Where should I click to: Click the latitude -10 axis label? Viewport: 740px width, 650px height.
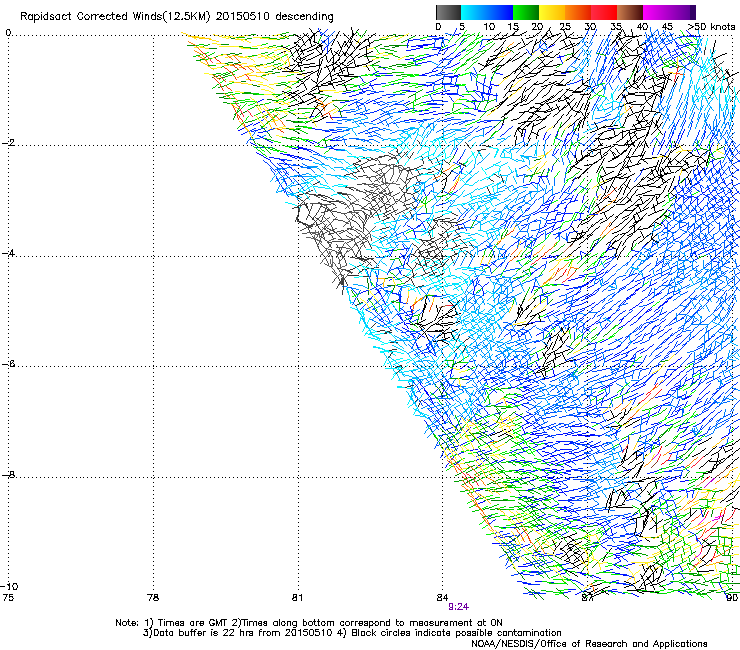pyautogui.click(x=9, y=586)
